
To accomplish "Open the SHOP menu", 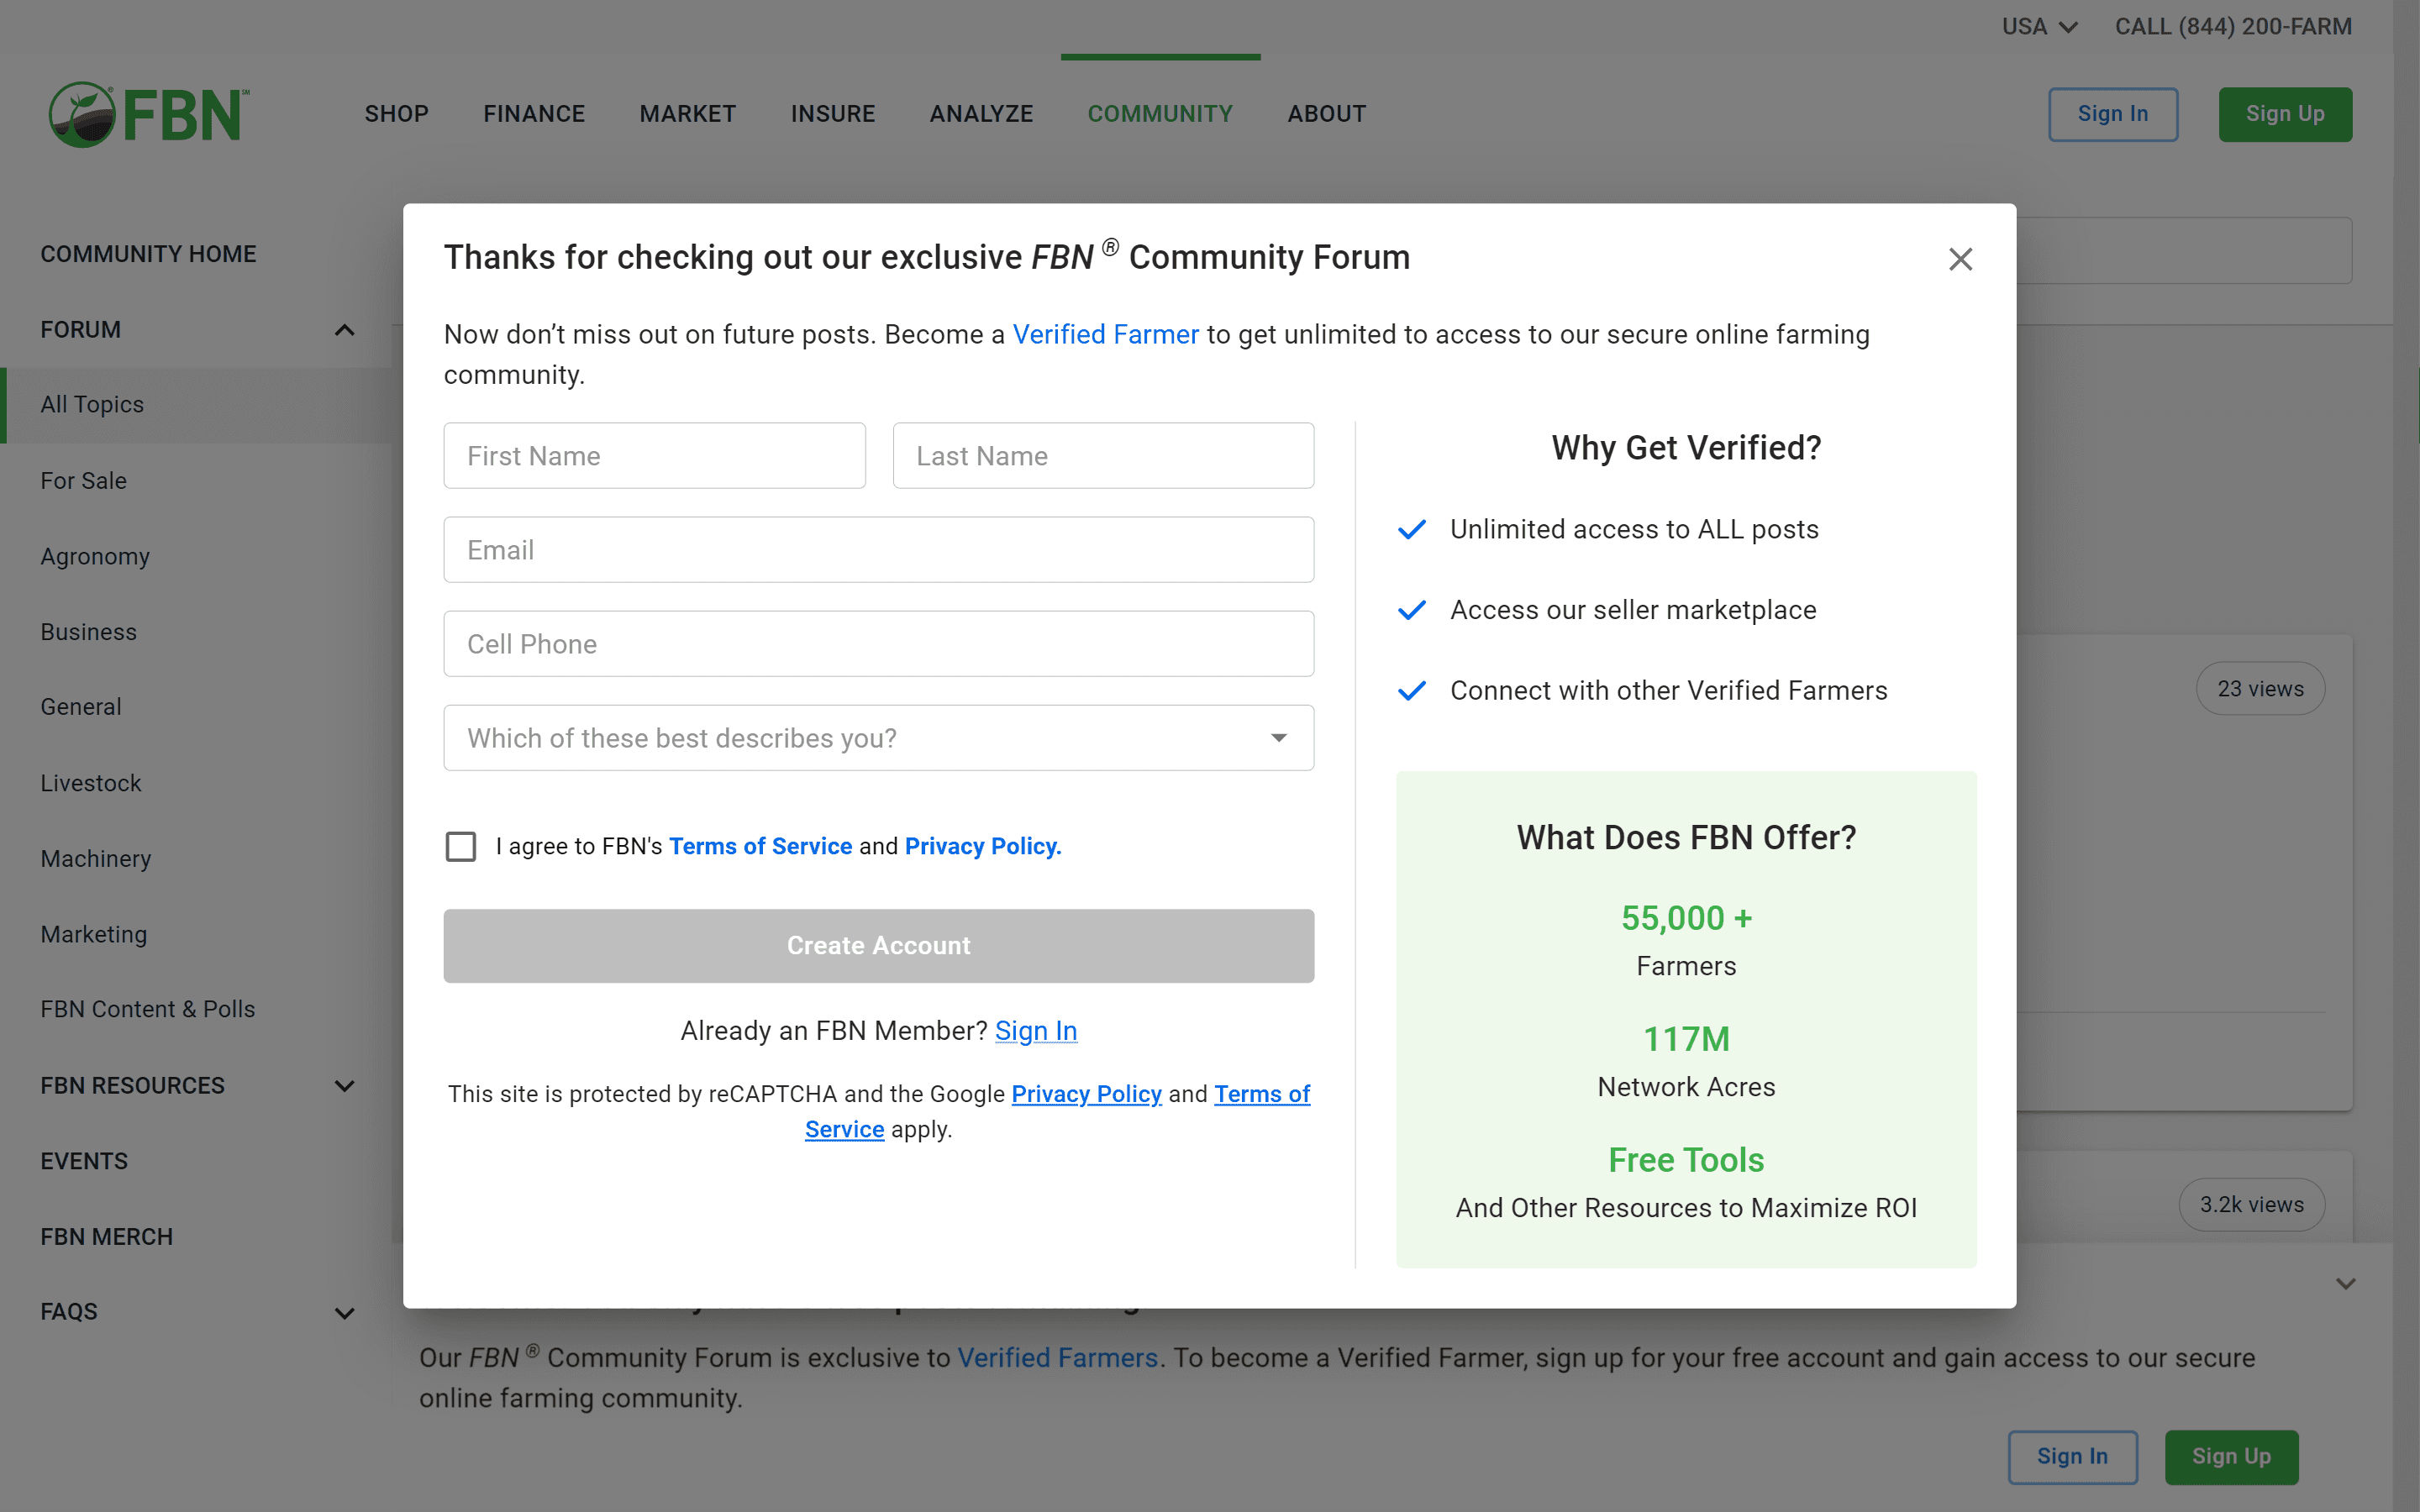I will tap(396, 114).
